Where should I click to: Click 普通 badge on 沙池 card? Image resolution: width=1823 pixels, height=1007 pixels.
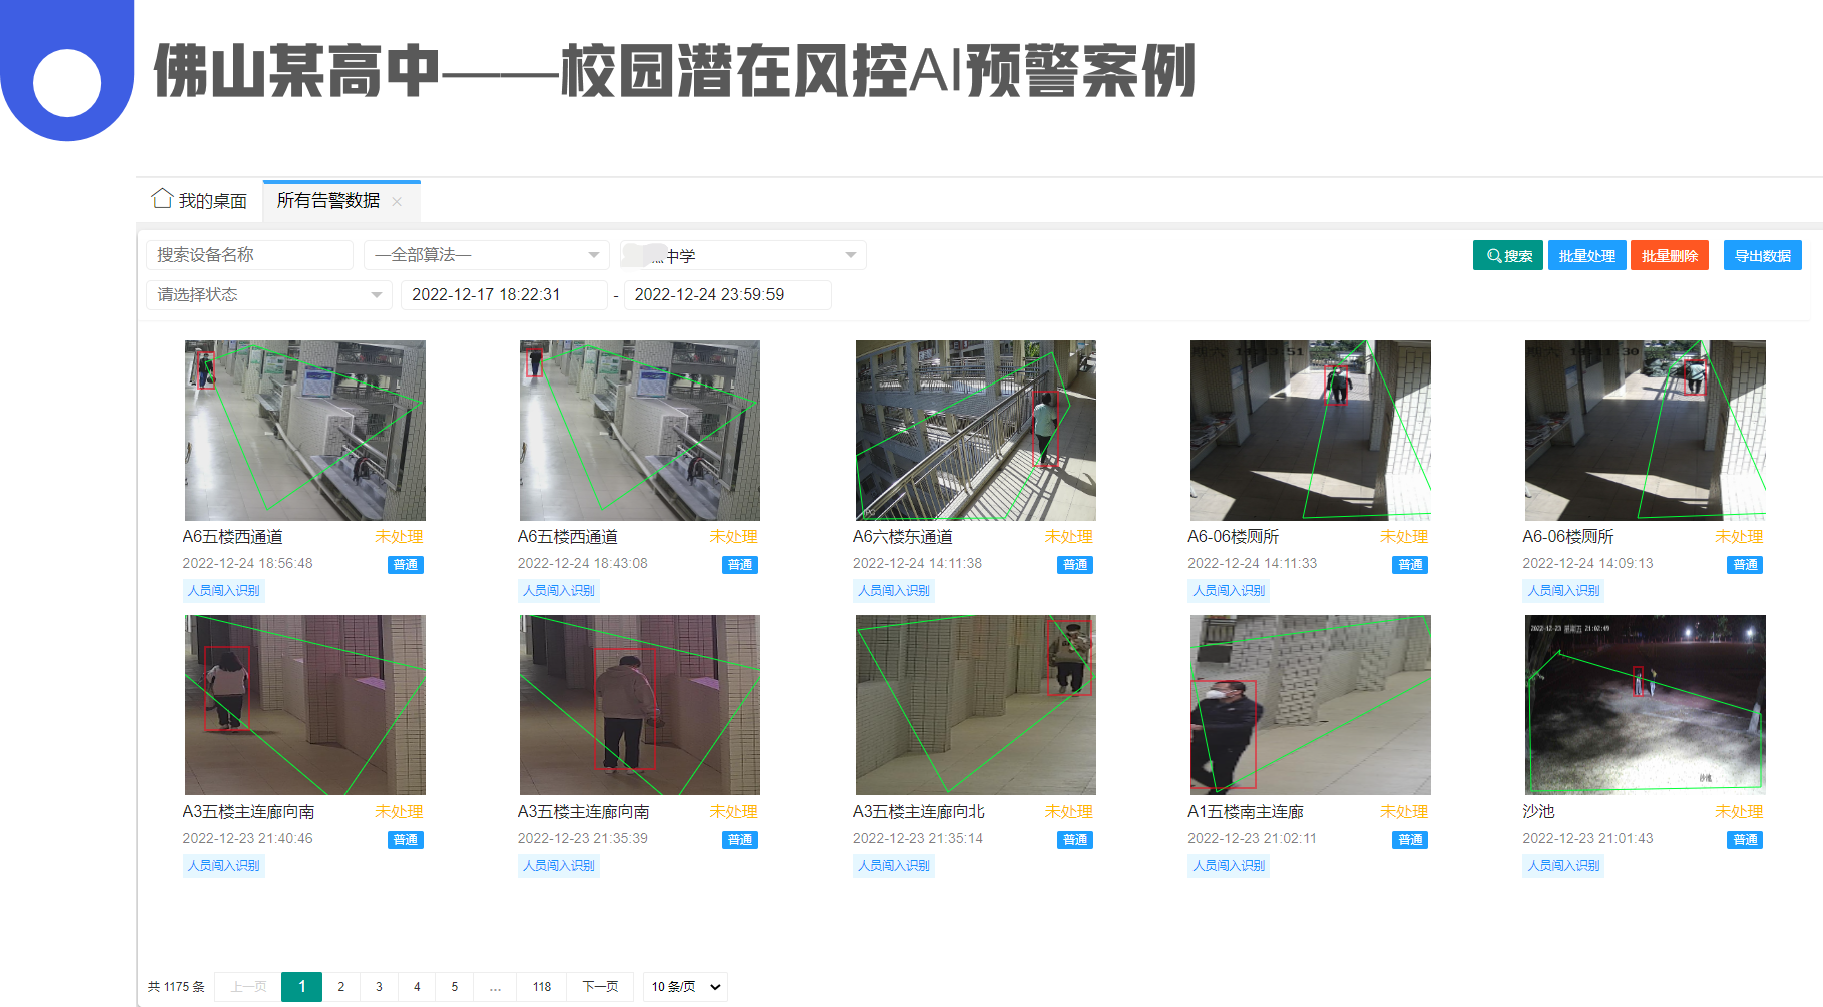[1745, 840]
